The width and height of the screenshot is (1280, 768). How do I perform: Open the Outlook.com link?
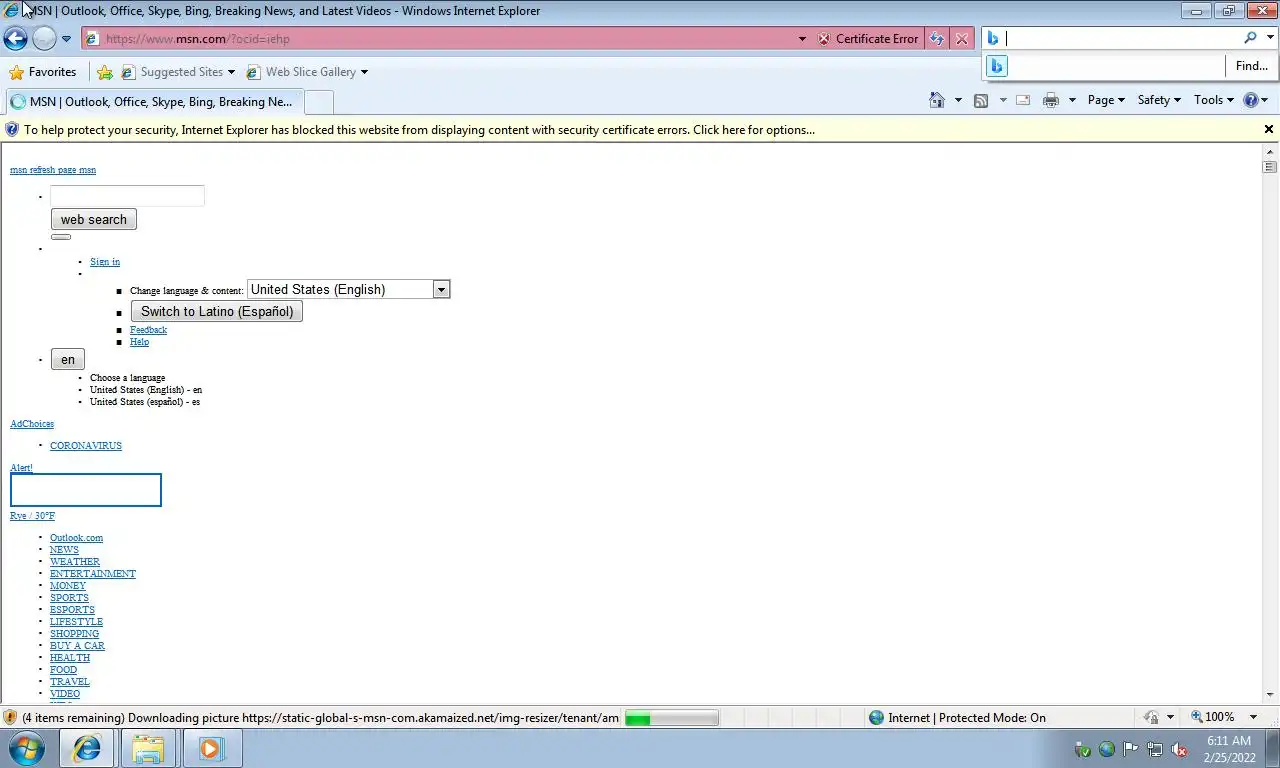pos(76,538)
